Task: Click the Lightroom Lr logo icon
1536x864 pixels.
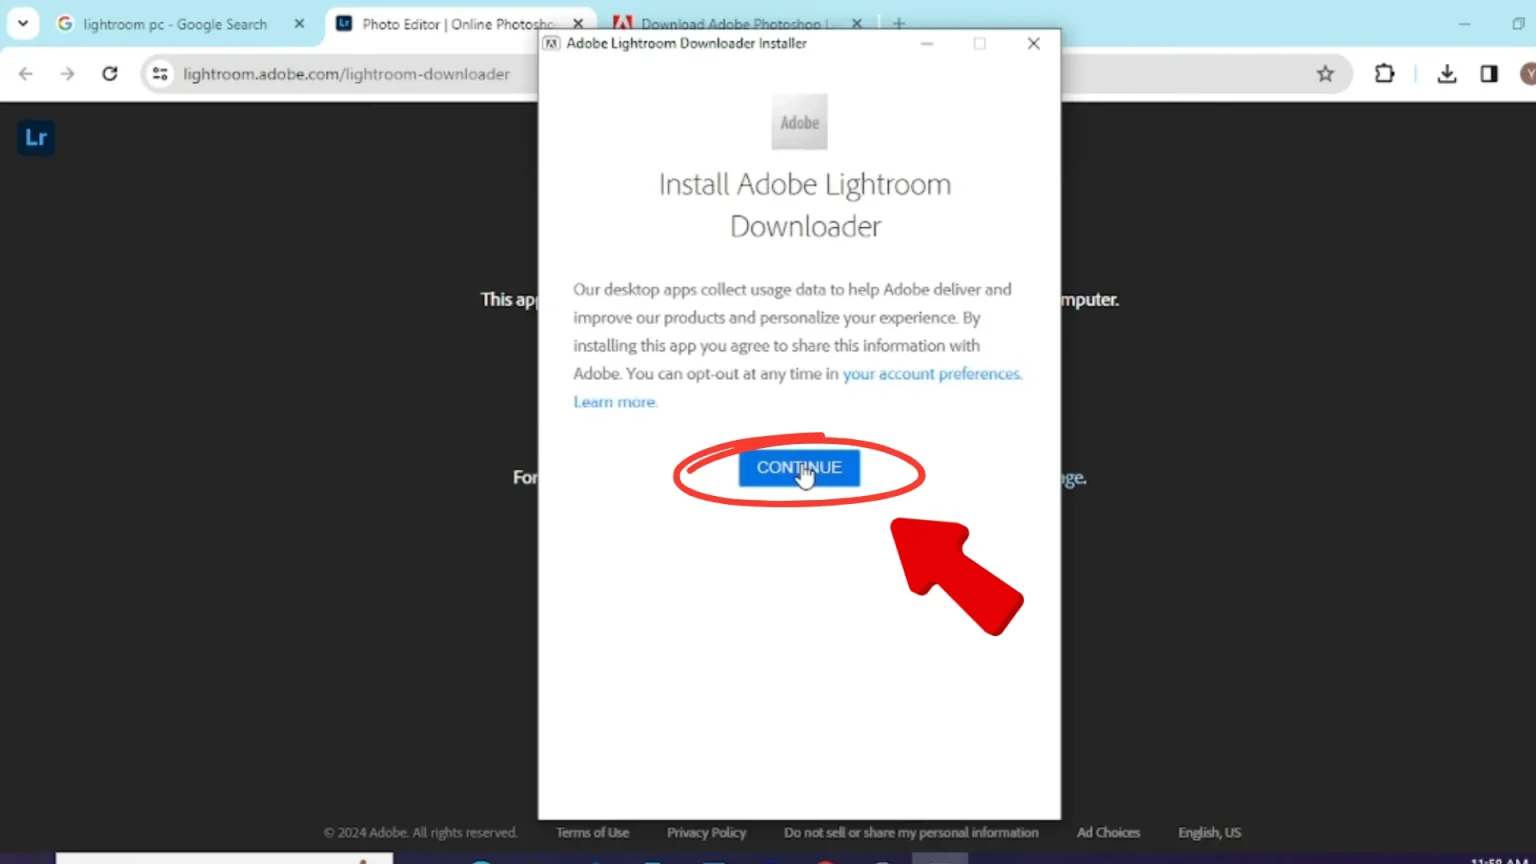Action: click(x=36, y=138)
